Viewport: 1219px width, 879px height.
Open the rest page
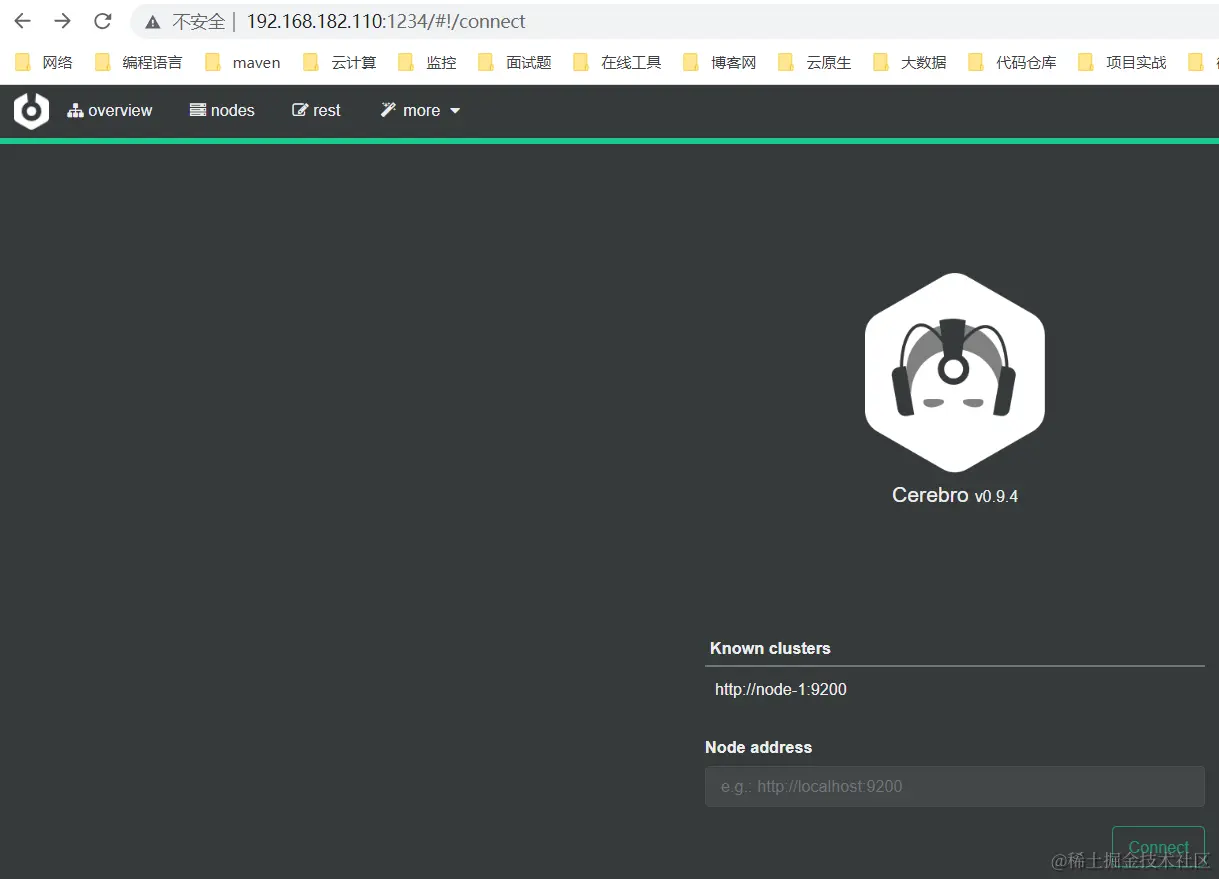316,111
